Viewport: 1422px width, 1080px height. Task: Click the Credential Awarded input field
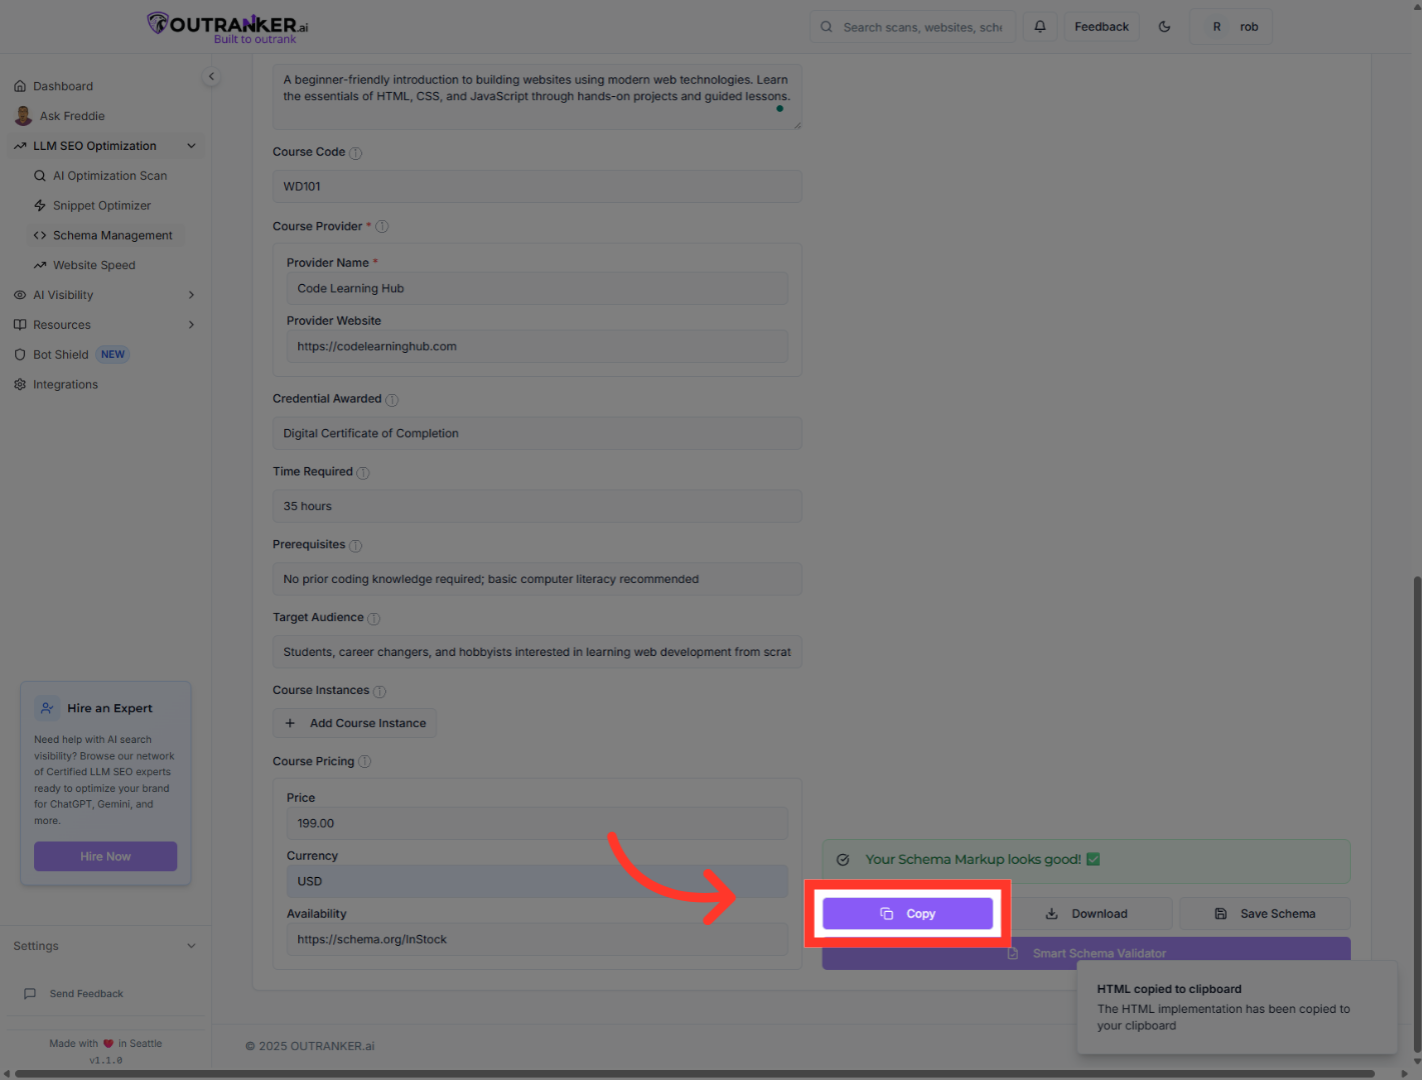[537, 433]
